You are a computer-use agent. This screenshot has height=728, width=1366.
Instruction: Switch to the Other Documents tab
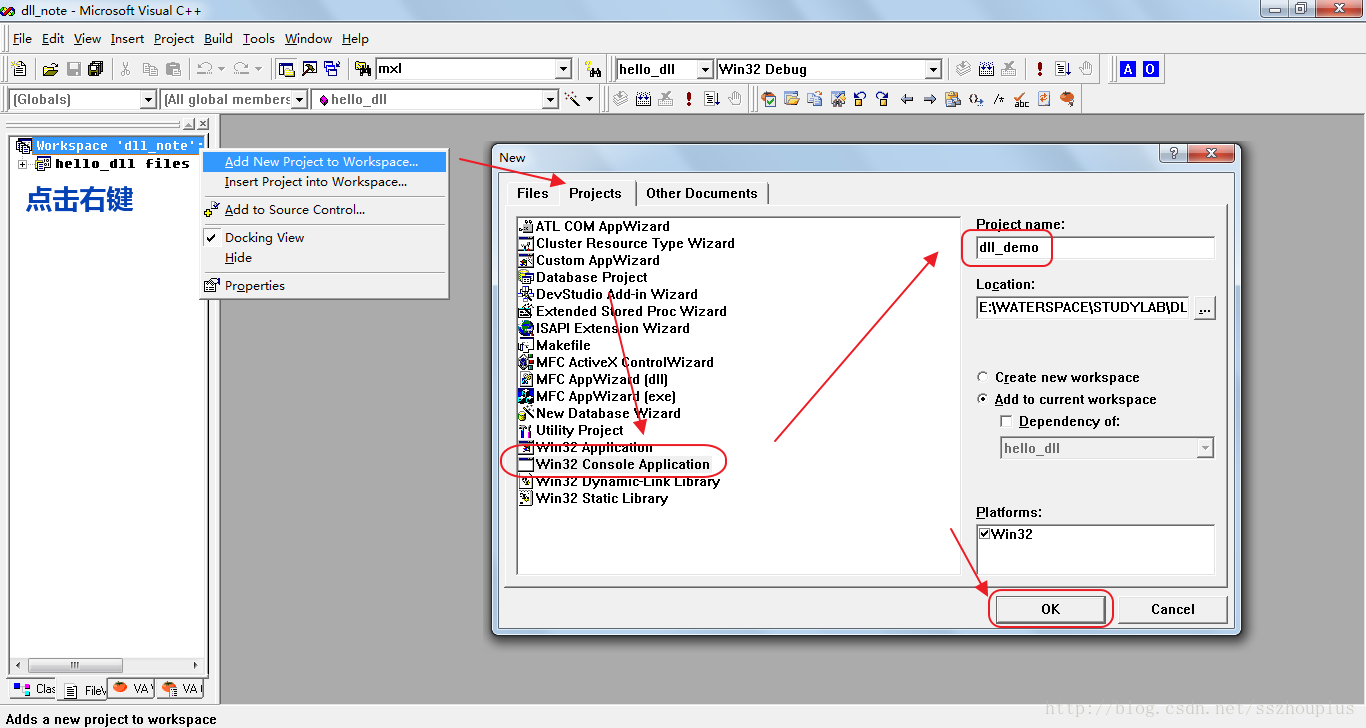point(702,193)
